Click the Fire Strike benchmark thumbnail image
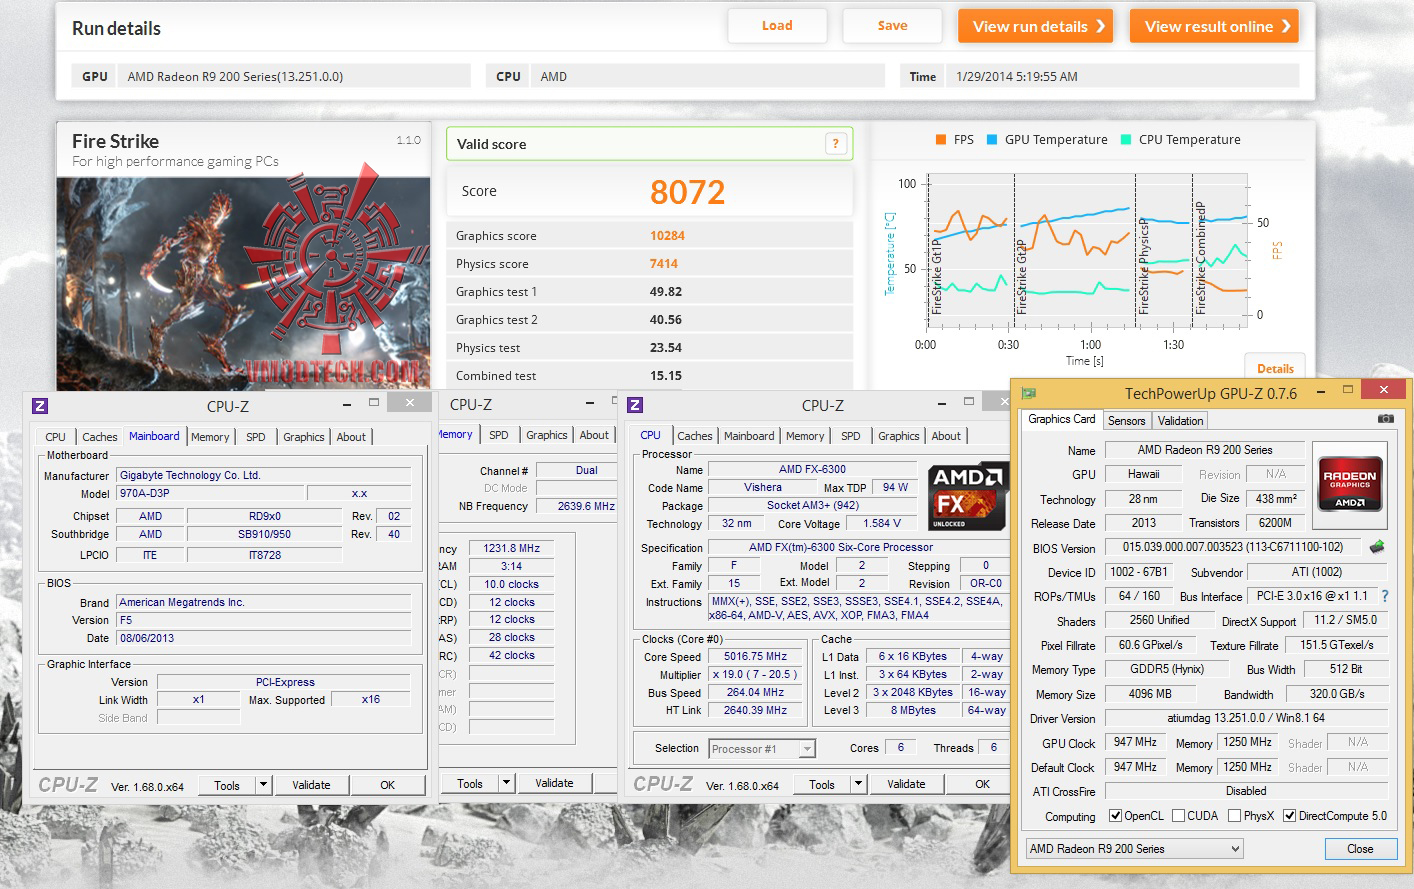The image size is (1414, 889). point(243,283)
